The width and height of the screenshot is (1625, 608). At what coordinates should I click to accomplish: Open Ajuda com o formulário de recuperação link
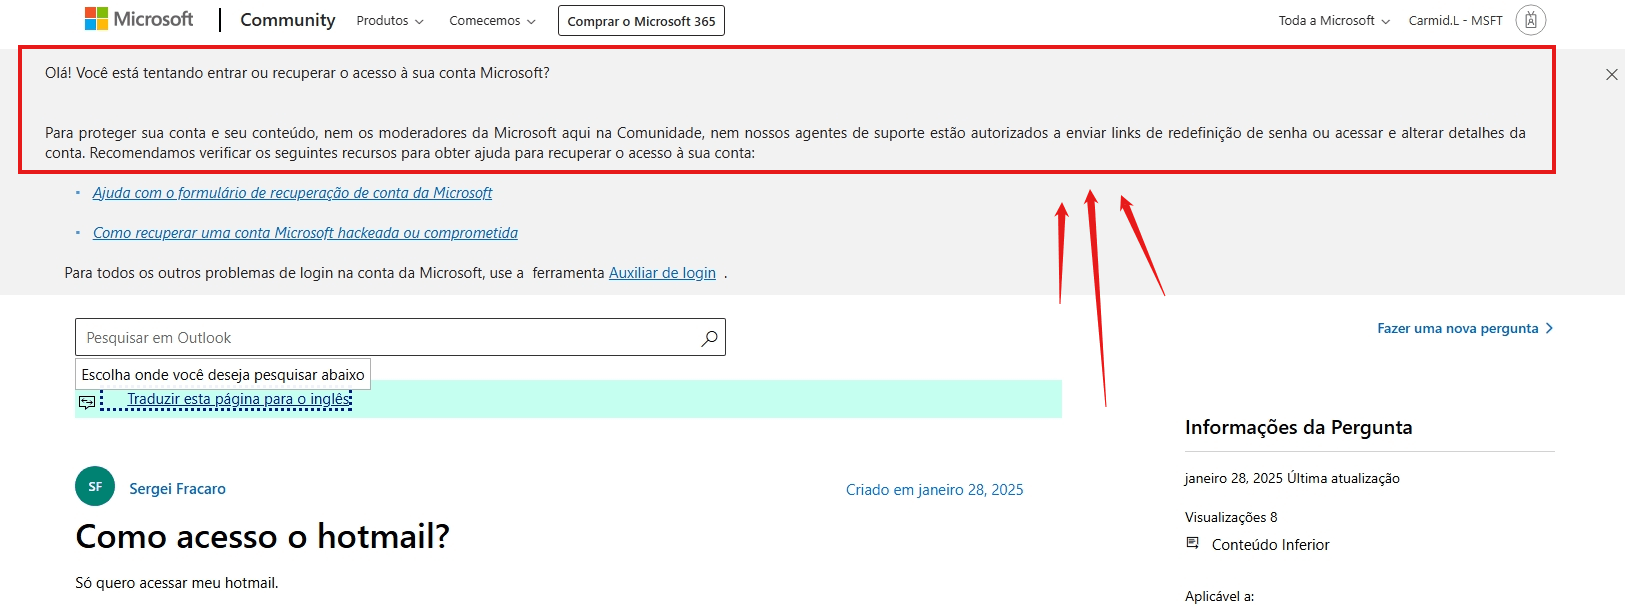click(292, 193)
